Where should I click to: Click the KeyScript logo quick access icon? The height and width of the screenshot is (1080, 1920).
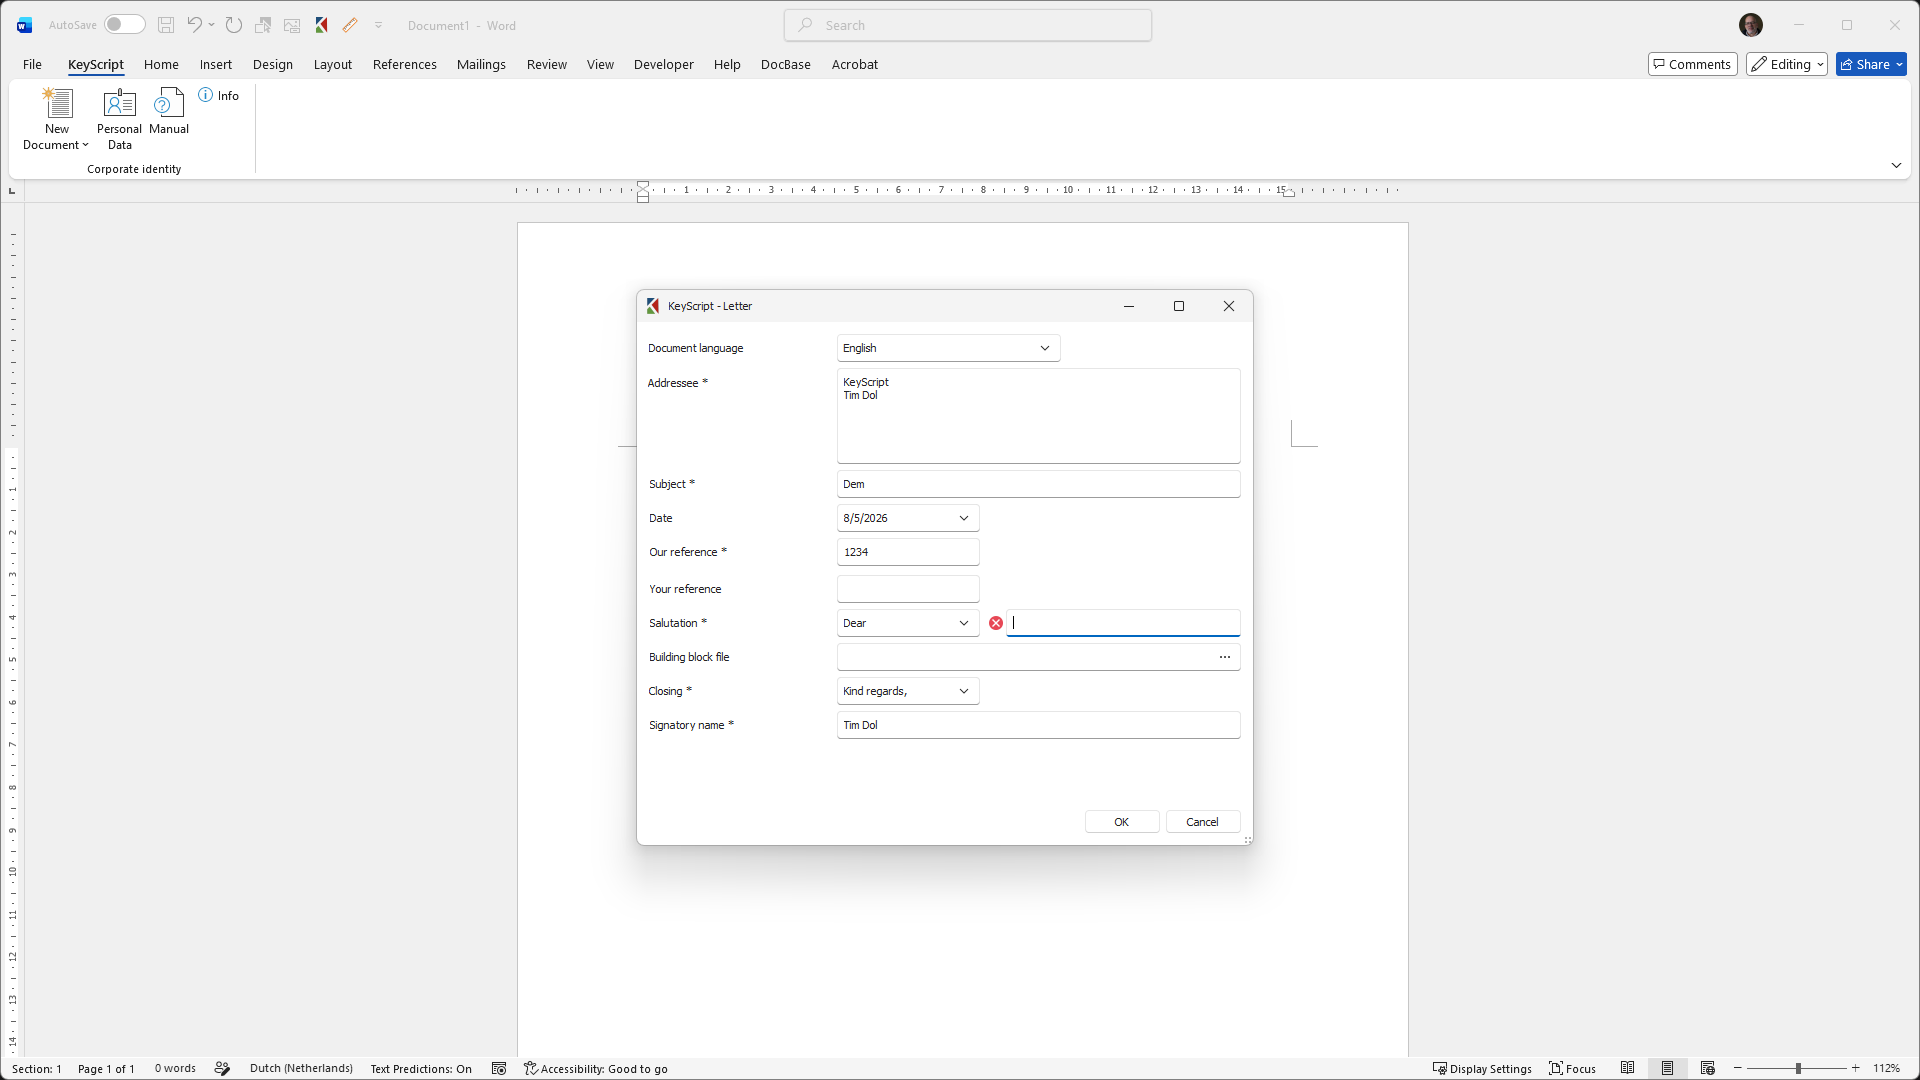click(x=322, y=25)
